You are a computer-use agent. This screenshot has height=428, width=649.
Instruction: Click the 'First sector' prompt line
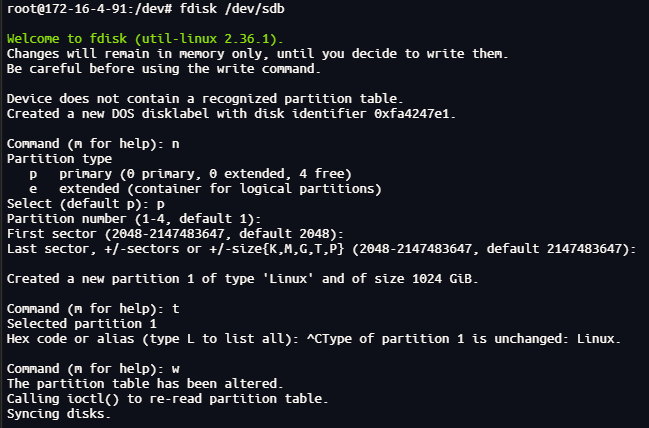point(175,233)
